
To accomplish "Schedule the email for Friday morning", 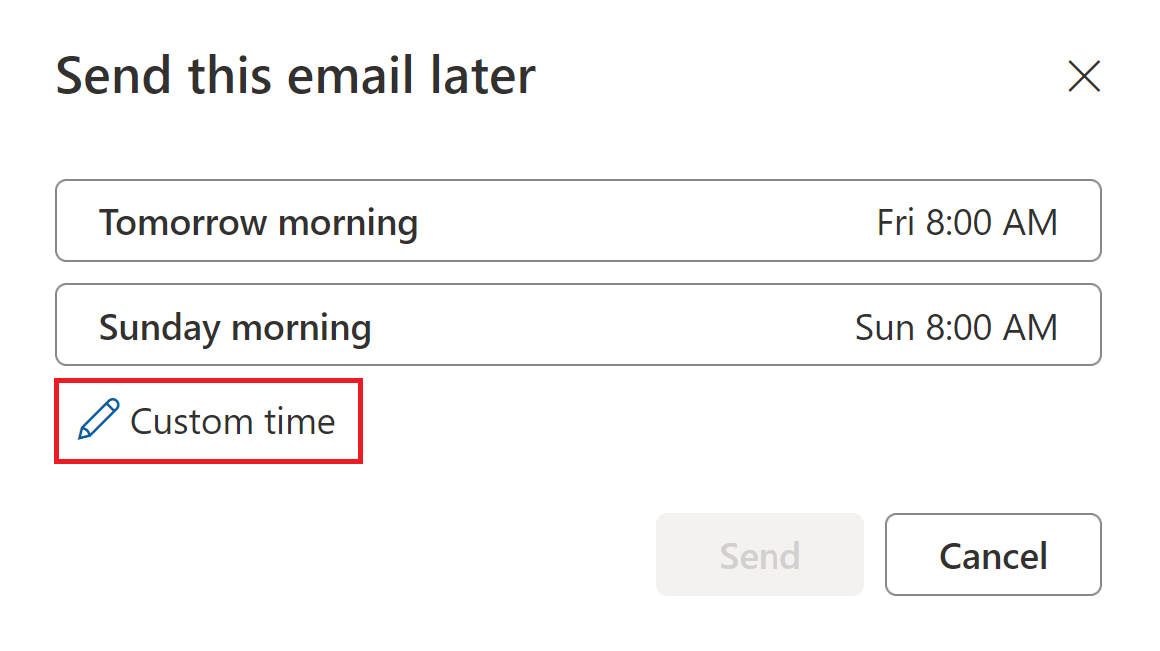I will click(x=578, y=220).
